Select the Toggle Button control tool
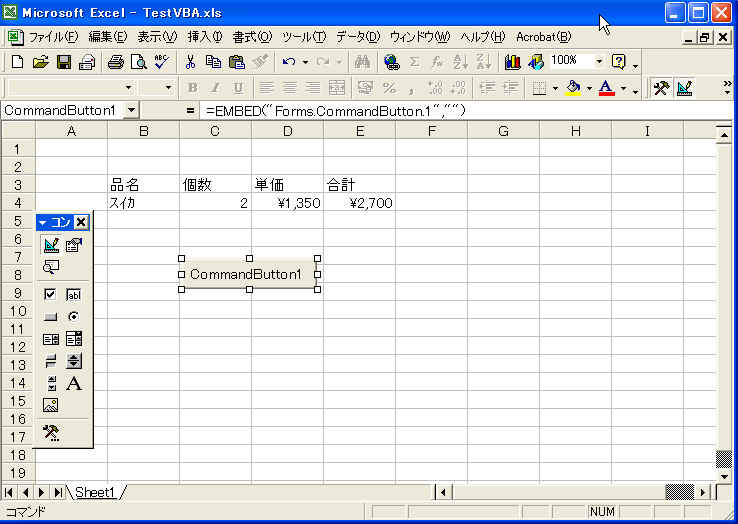738x524 pixels. click(50, 361)
